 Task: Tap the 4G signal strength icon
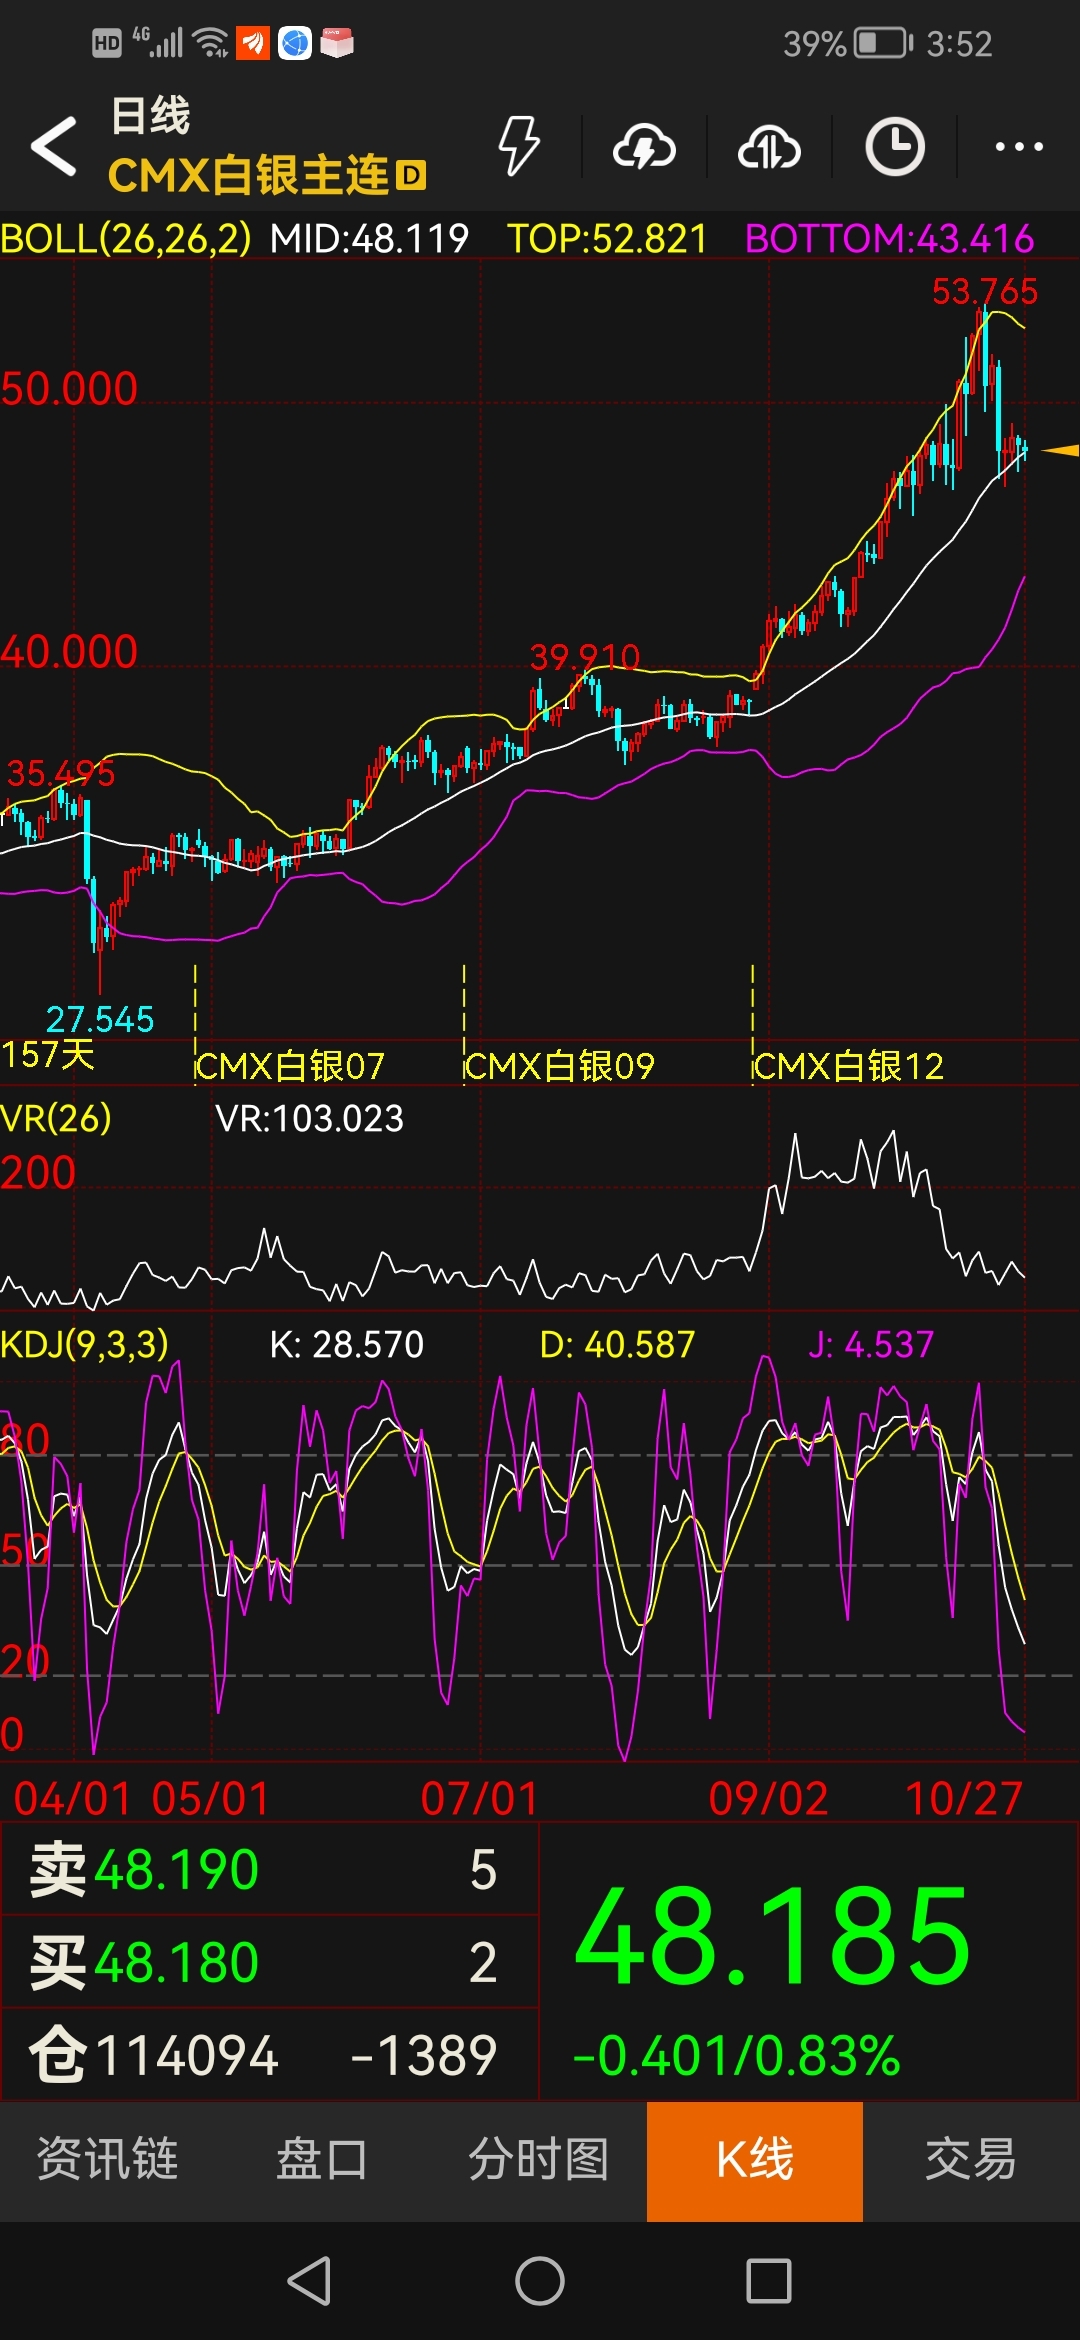[x=160, y=42]
